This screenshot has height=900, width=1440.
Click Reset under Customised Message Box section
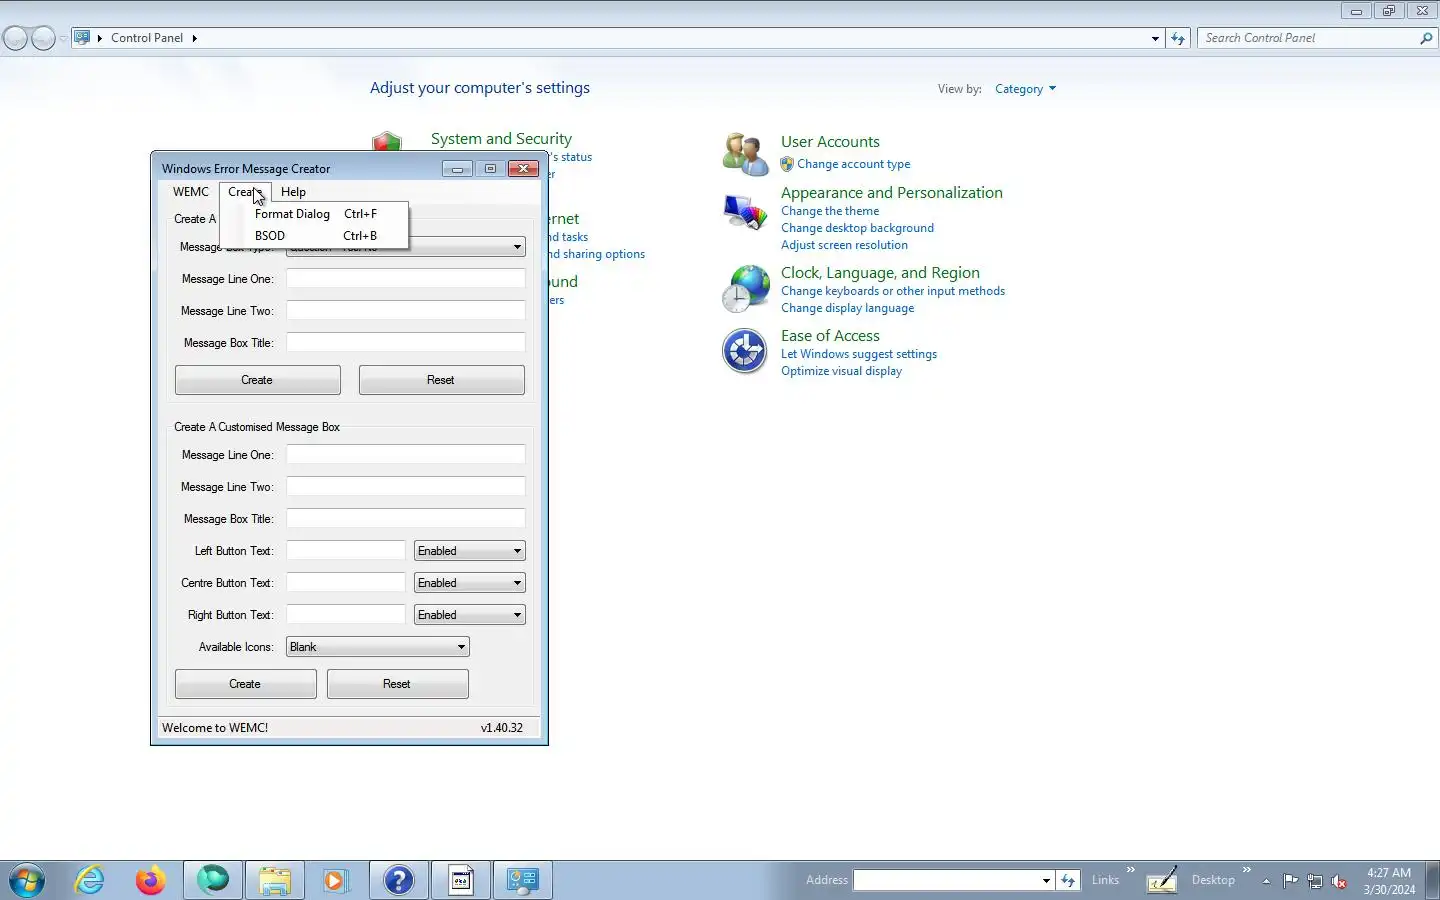click(x=397, y=684)
